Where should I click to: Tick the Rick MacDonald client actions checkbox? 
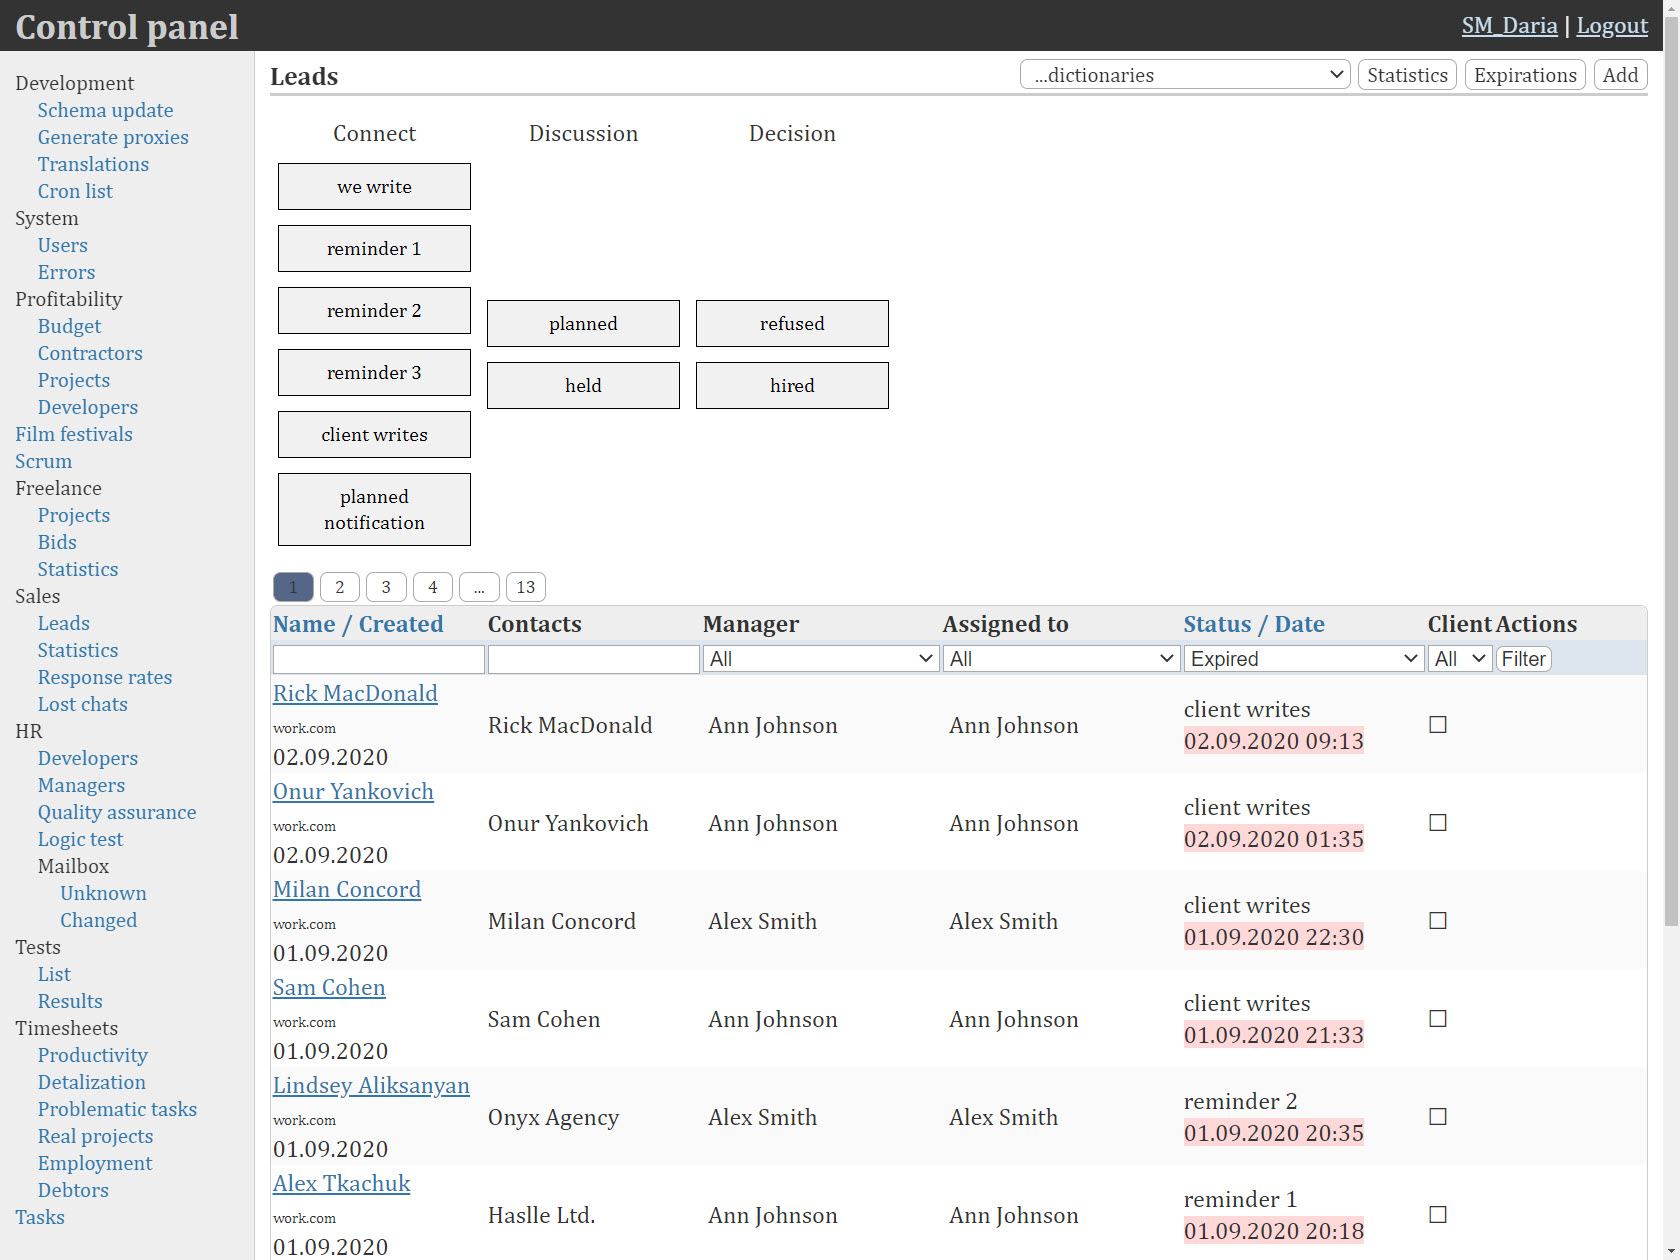click(1438, 725)
